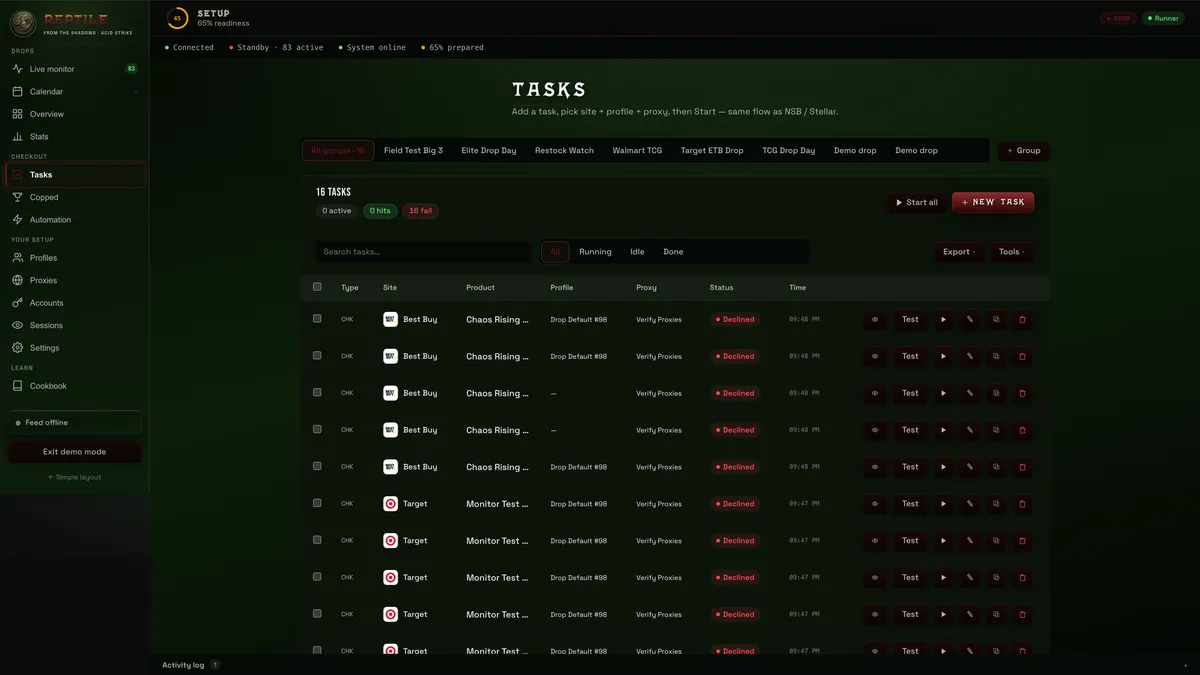Click Test on the fourth Target row
Image resolution: width=1200 pixels, height=675 pixels.
point(910,614)
